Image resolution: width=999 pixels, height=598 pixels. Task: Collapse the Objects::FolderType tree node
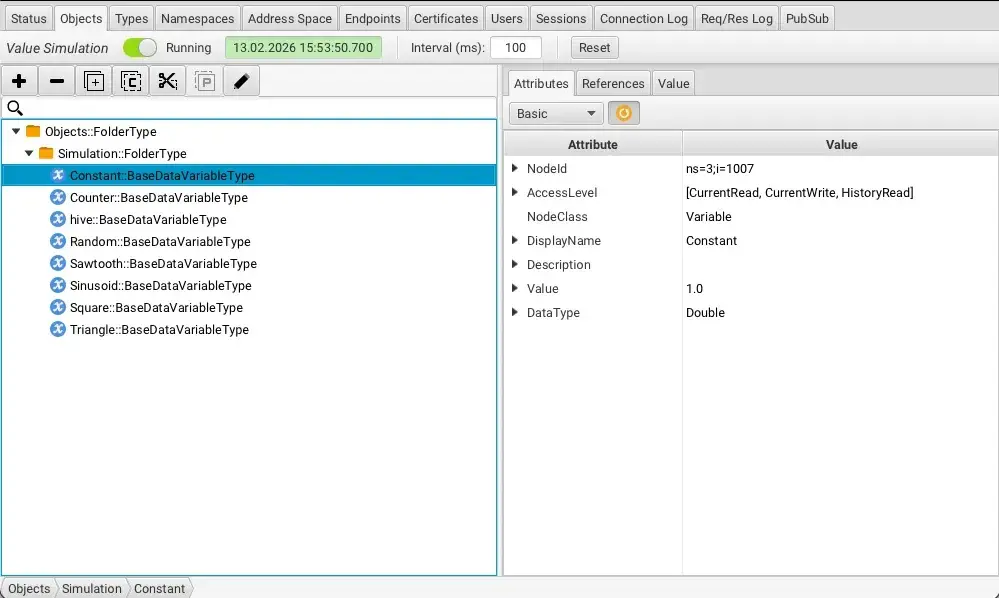(16, 131)
